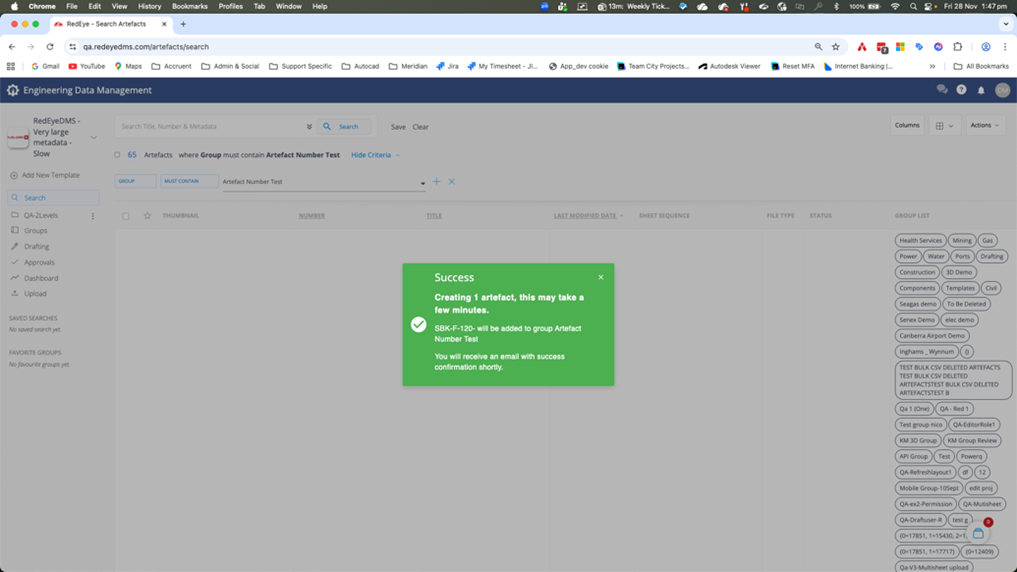Open the QA-2Levels three-dot menu

93,216
